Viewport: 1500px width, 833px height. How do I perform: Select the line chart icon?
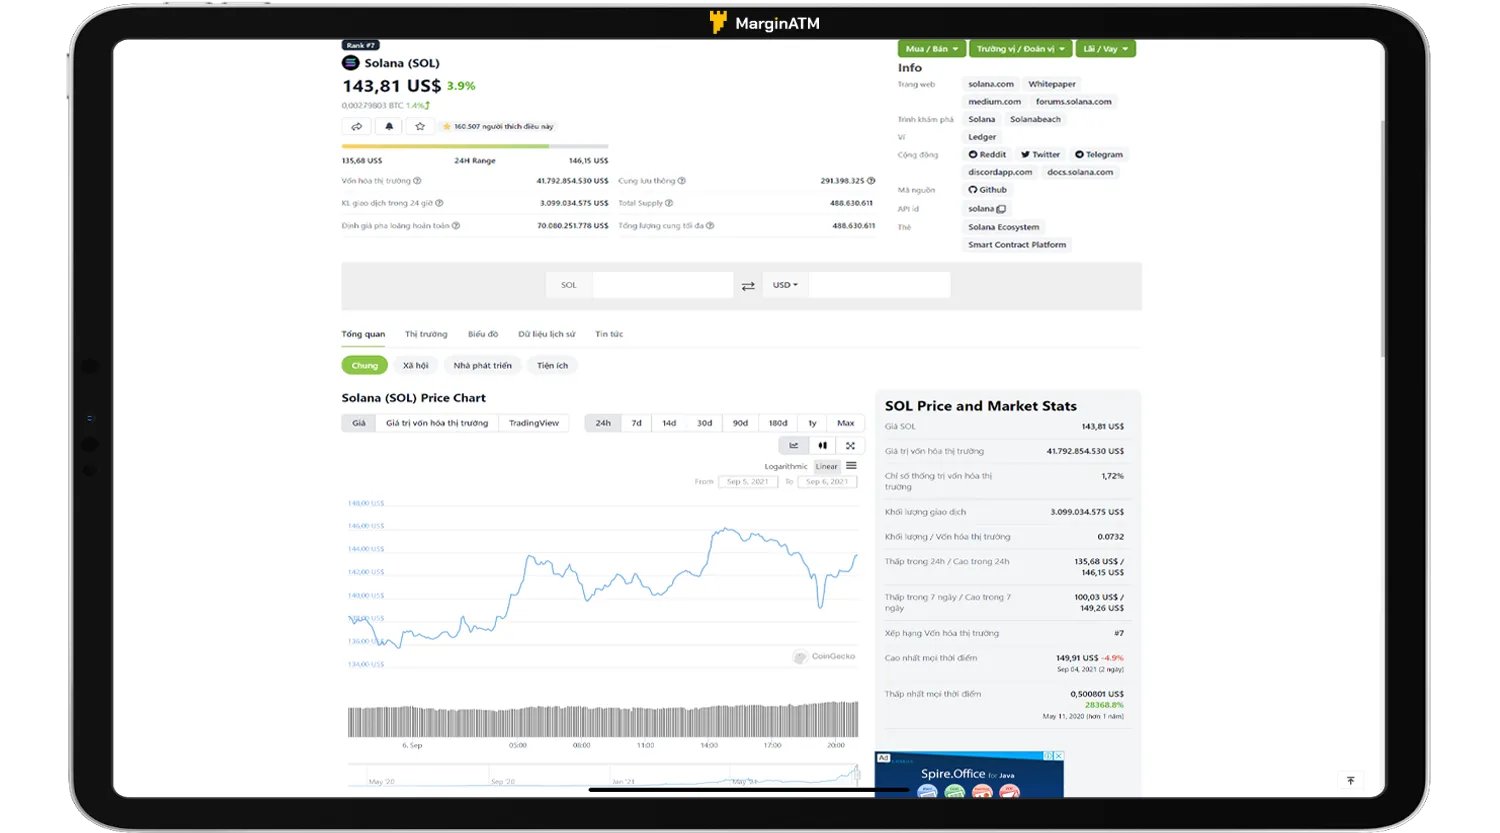[794, 445]
